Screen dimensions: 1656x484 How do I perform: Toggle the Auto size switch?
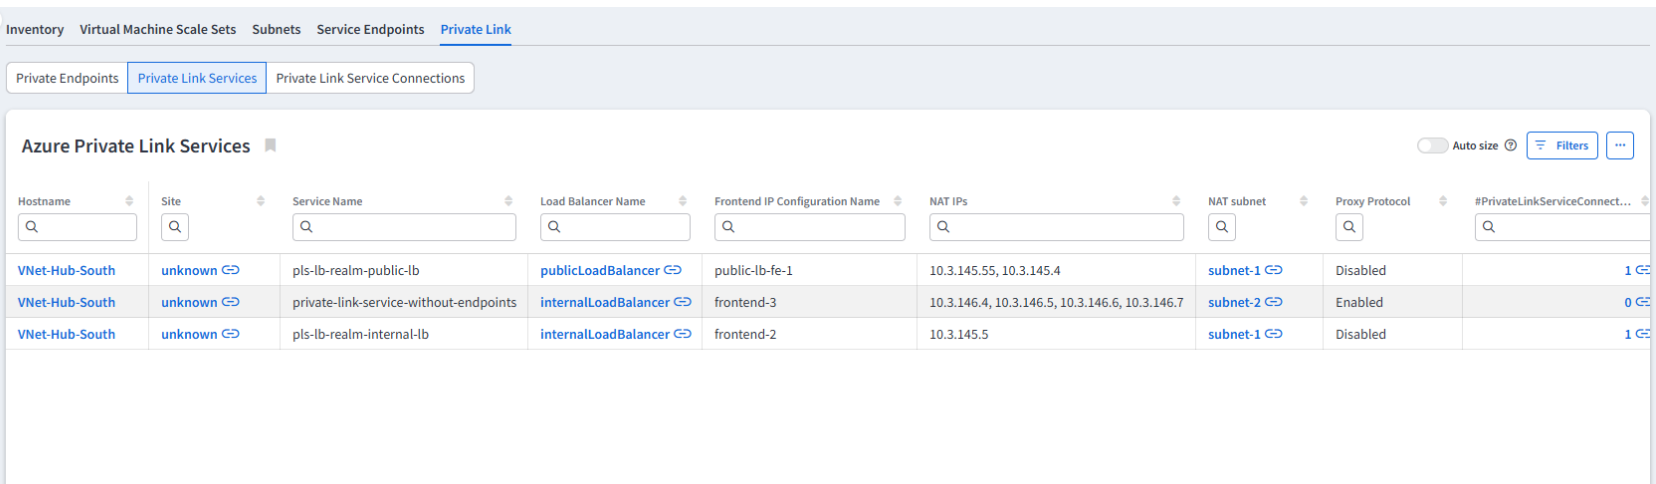point(1432,146)
